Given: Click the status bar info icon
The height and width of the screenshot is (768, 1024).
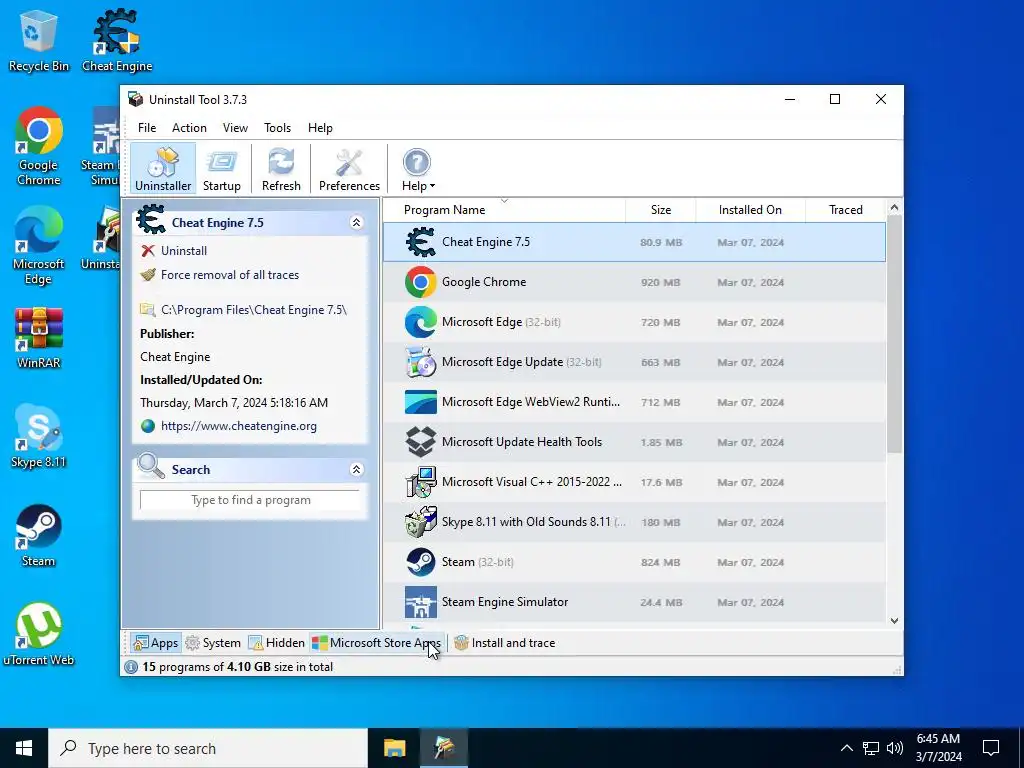Looking at the screenshot, I should pyautogui.click(x=131, y=667).
